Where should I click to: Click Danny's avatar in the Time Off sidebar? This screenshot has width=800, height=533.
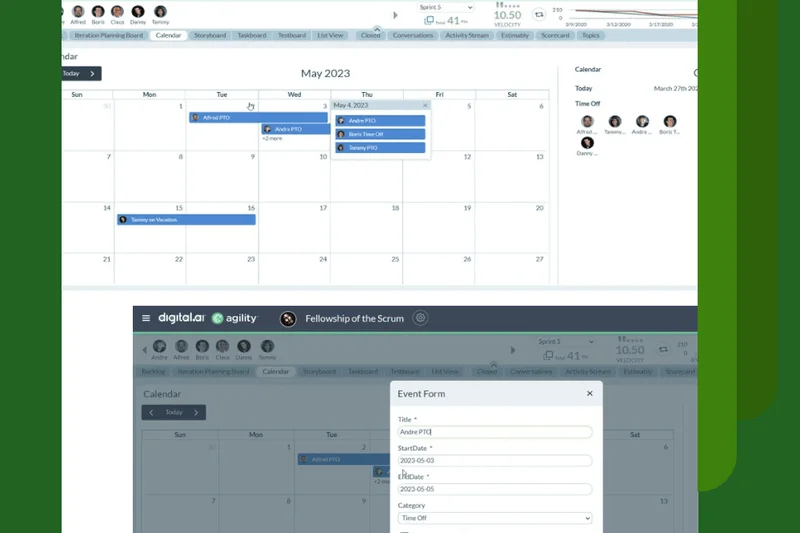coord(587,143)
